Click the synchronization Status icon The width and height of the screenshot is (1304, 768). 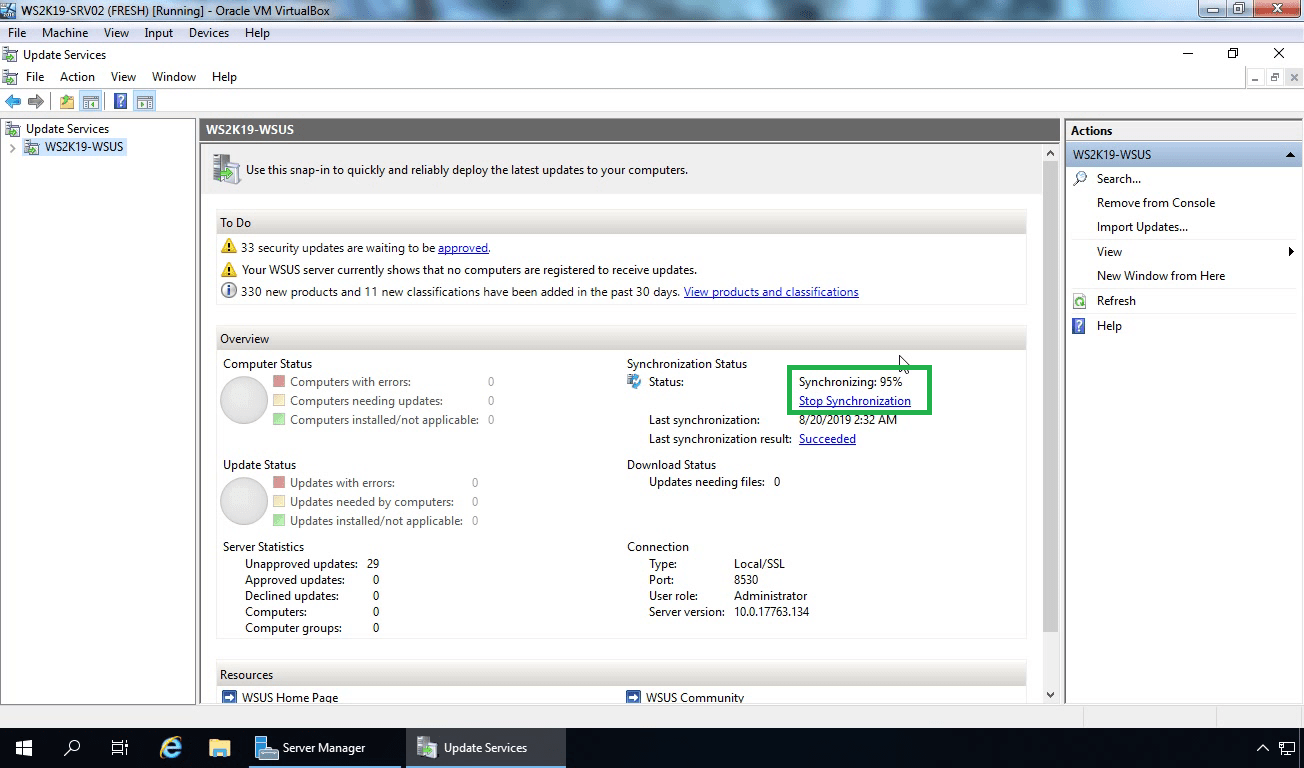(x=634, y=382)
